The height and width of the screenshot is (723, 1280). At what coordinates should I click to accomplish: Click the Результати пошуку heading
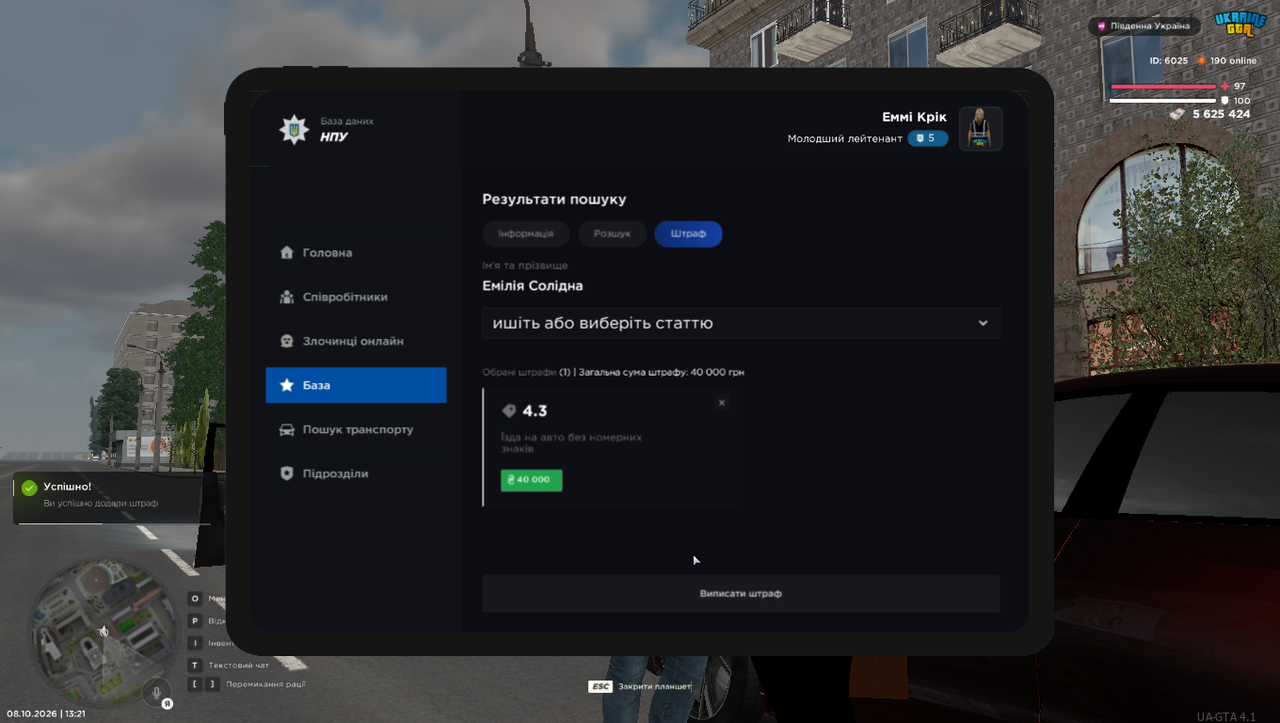coord(554,200)
